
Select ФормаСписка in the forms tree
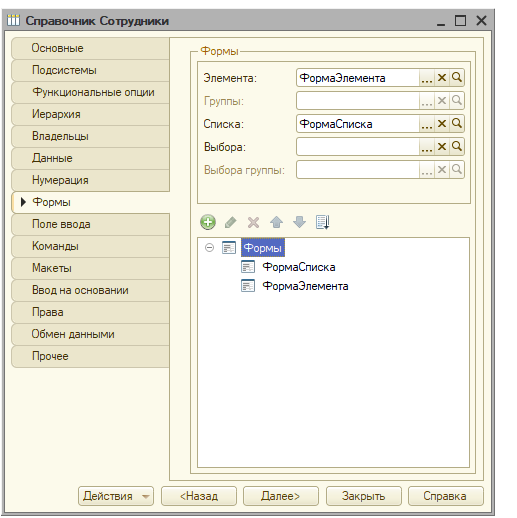(x=299, y=267)
